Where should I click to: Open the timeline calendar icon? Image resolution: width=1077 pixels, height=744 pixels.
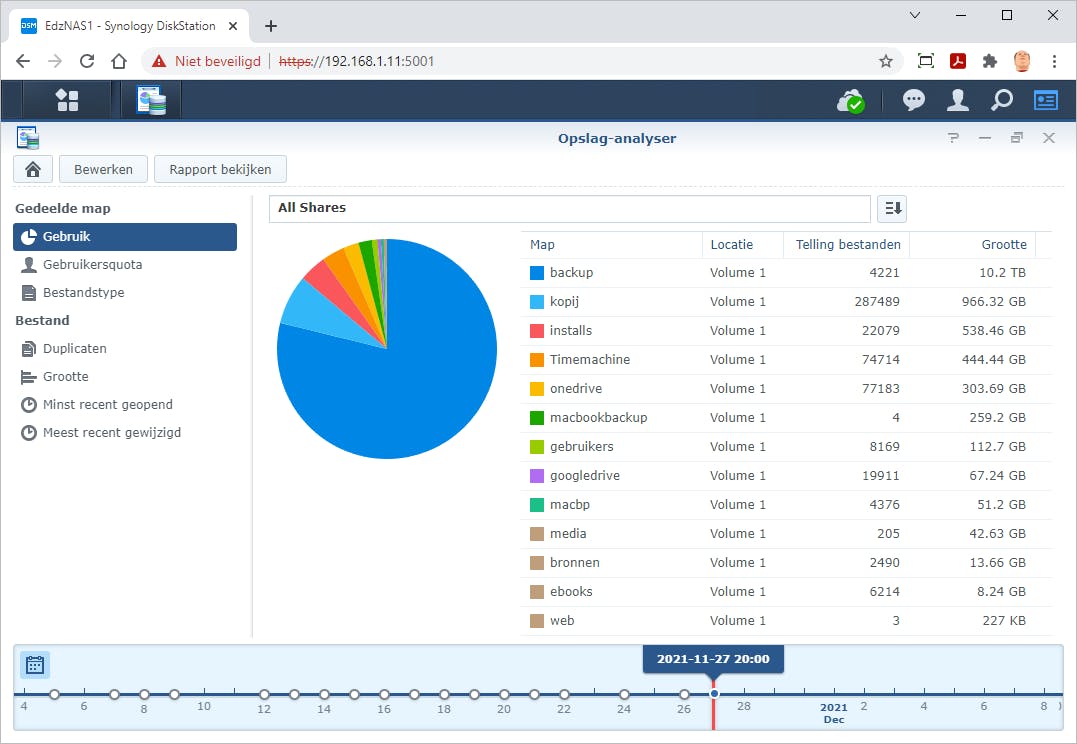35,664
